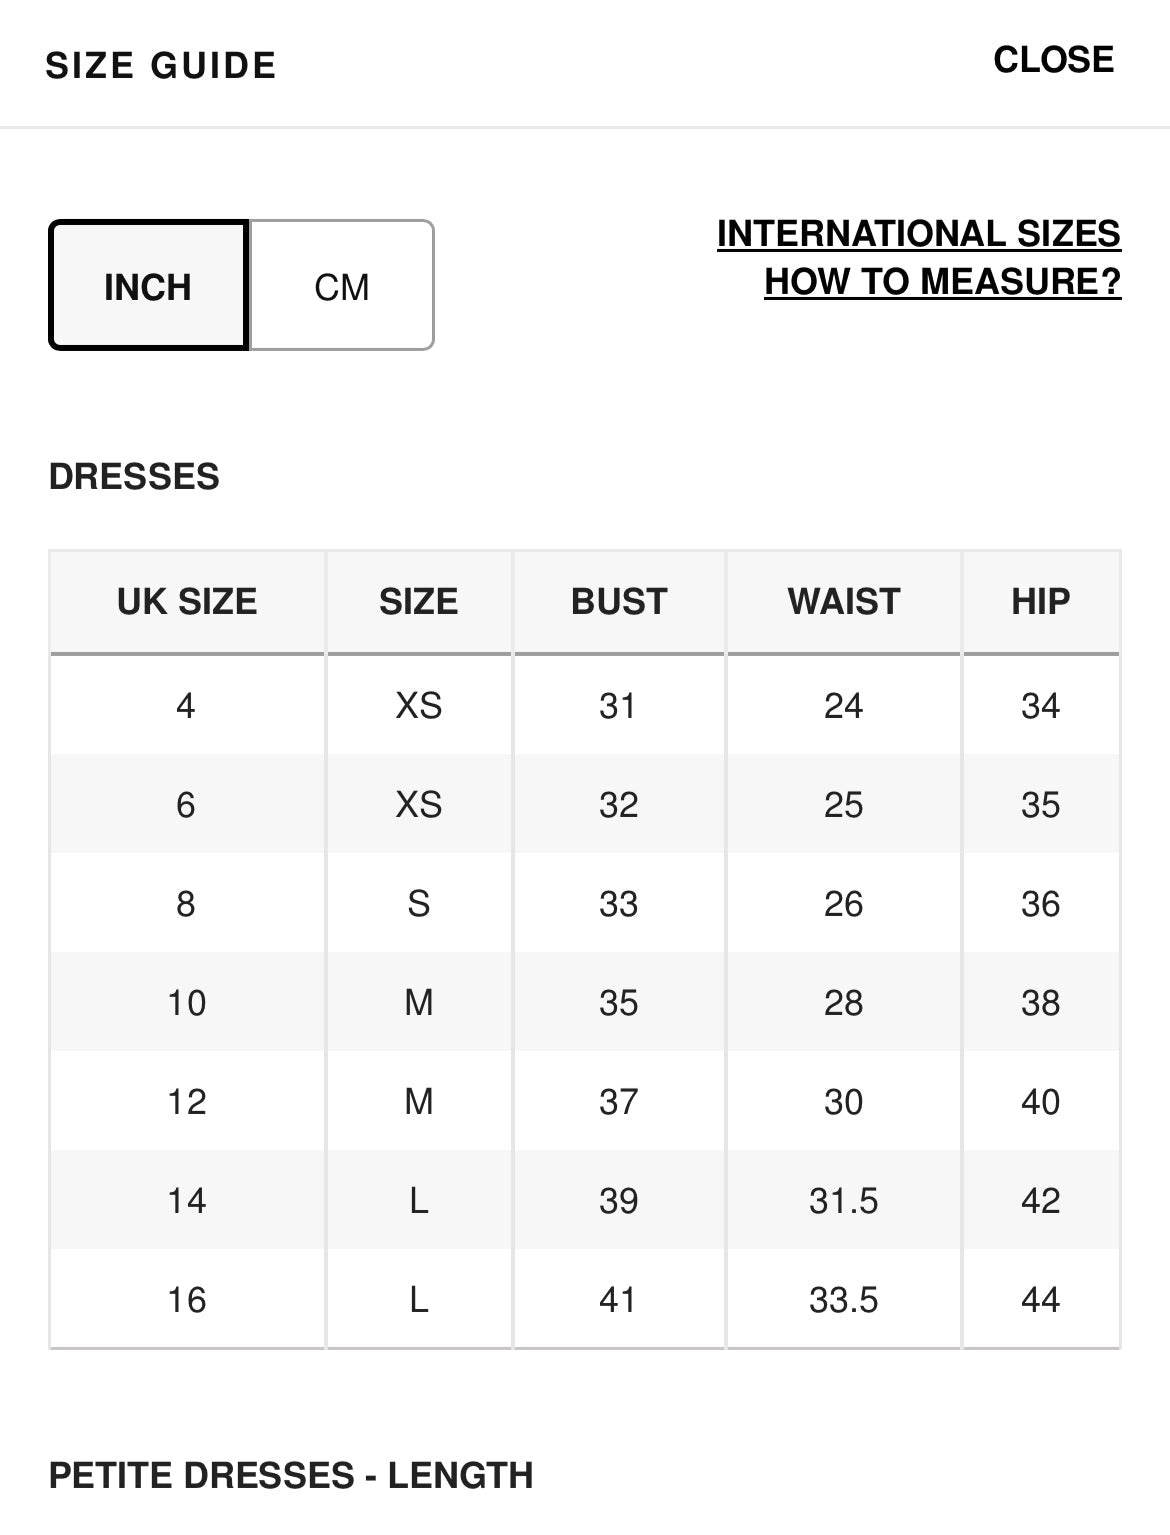This screenshot has width=1170, height=1535.
Task: Click the BUST column header
Action: click(x=618, y=601)
